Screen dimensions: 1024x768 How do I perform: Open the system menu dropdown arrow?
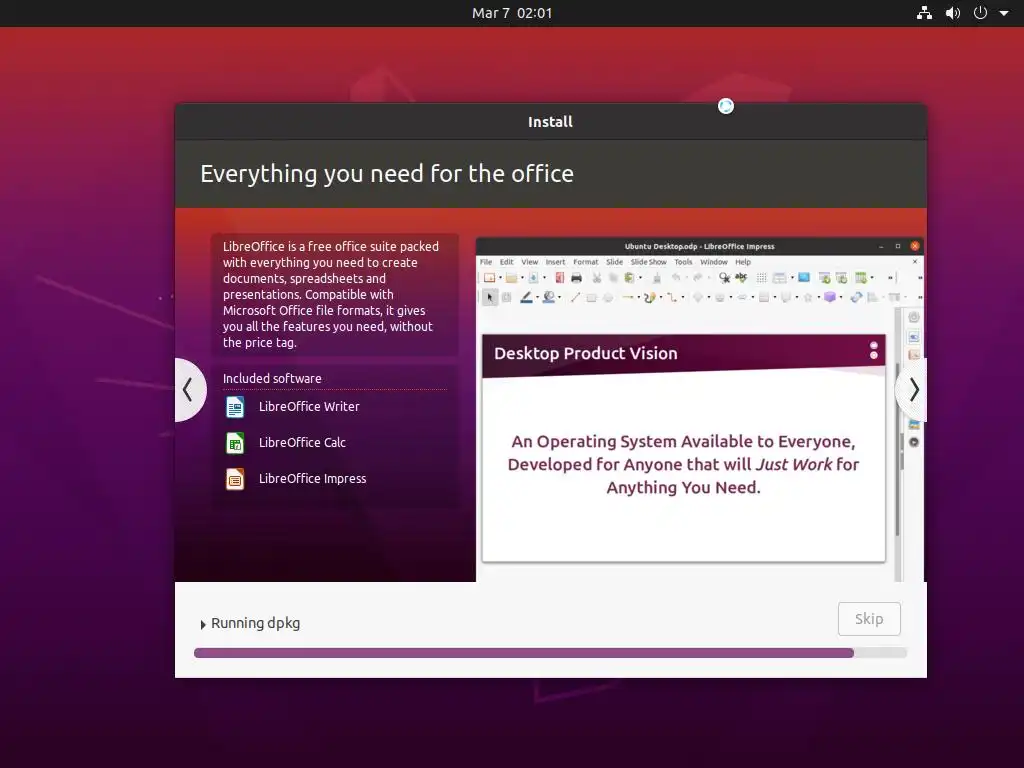point(1004,13)
